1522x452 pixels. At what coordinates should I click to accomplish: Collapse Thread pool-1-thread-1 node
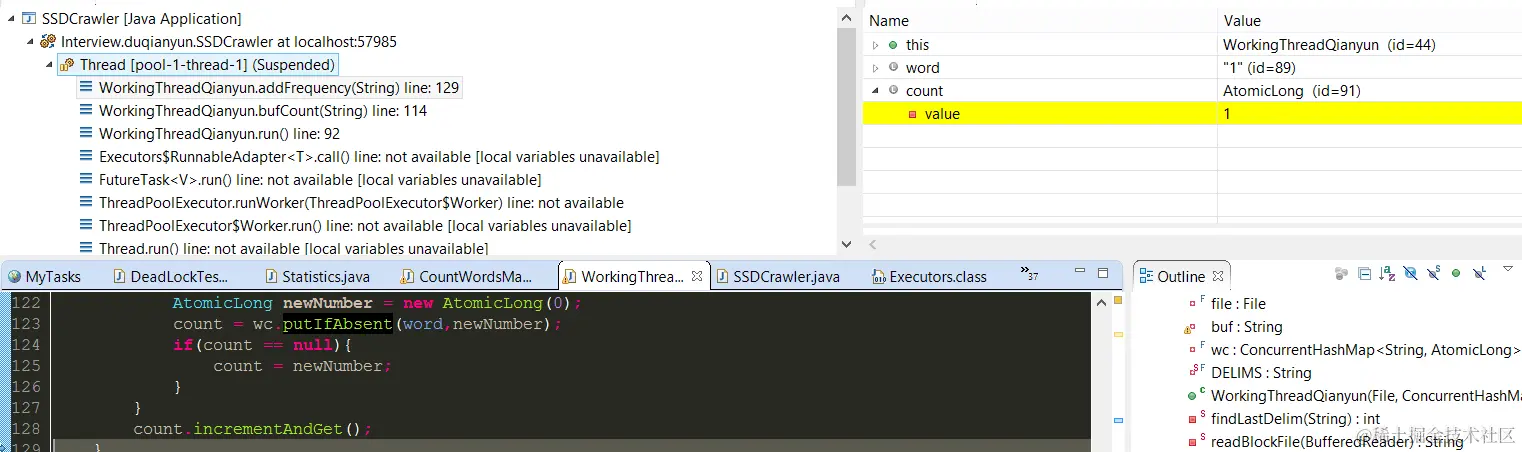(x=48, y=65)
